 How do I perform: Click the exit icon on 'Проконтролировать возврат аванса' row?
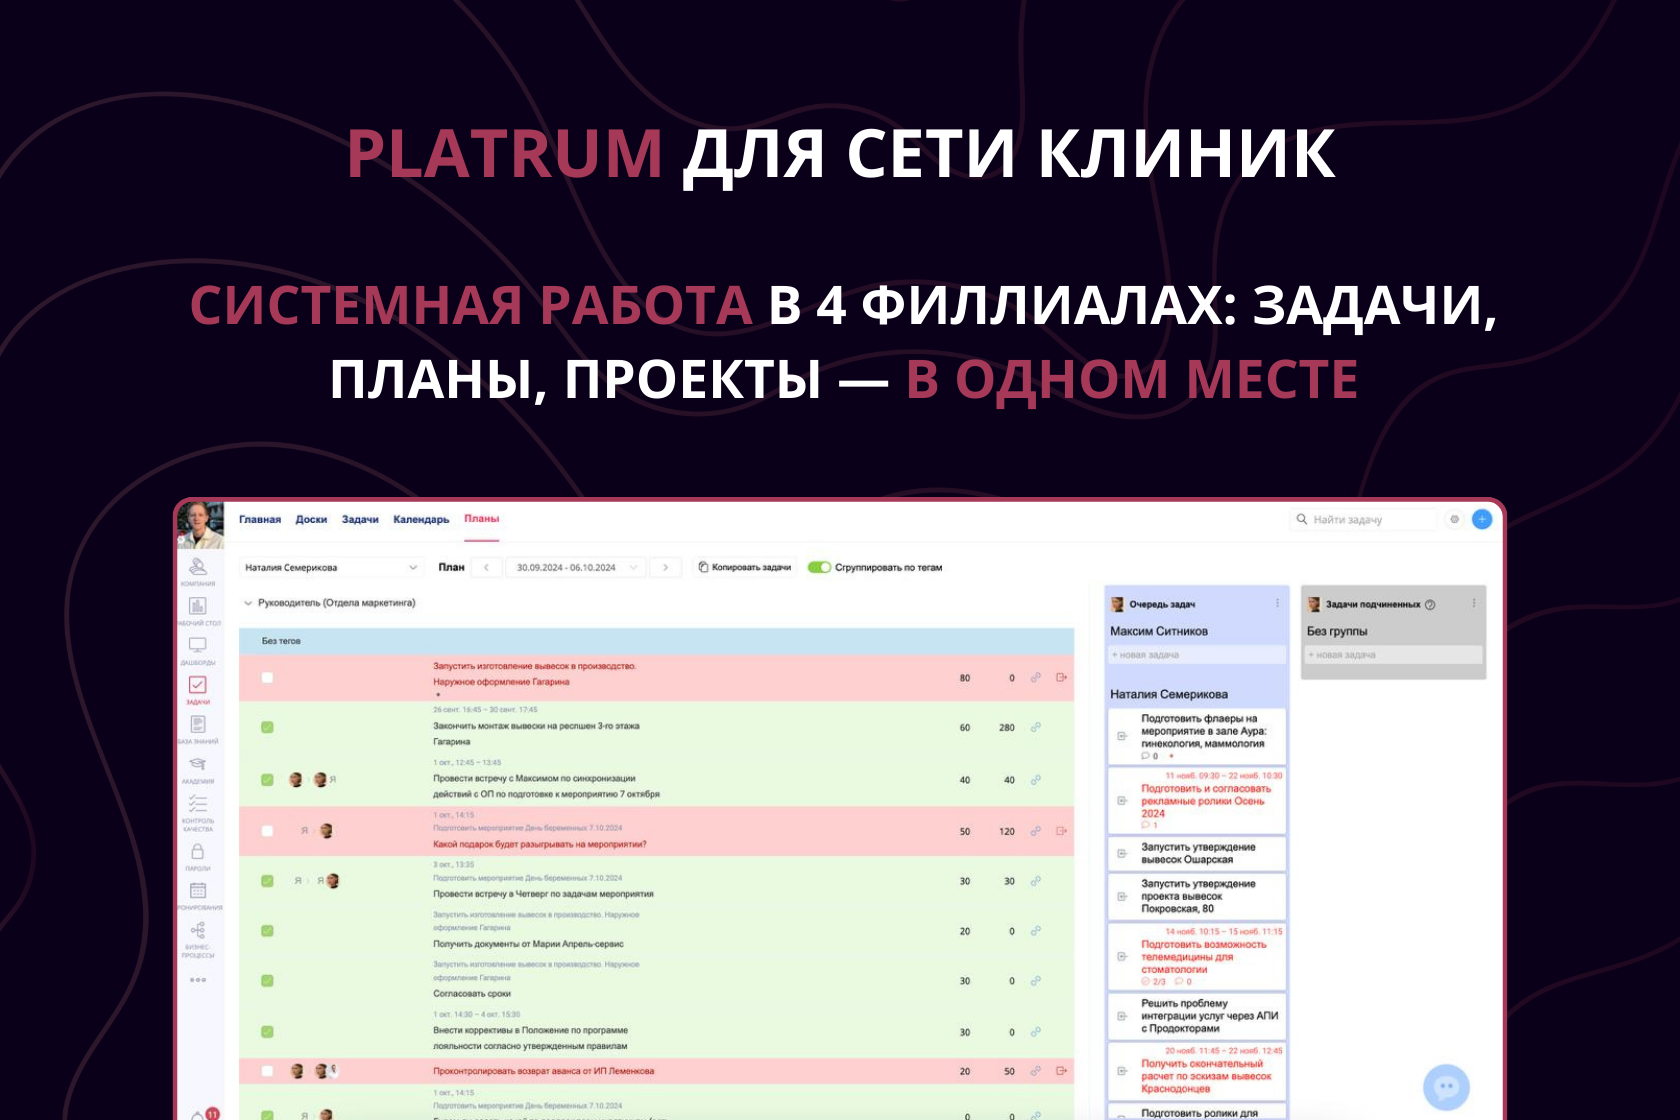[x=1062, y=1071]
